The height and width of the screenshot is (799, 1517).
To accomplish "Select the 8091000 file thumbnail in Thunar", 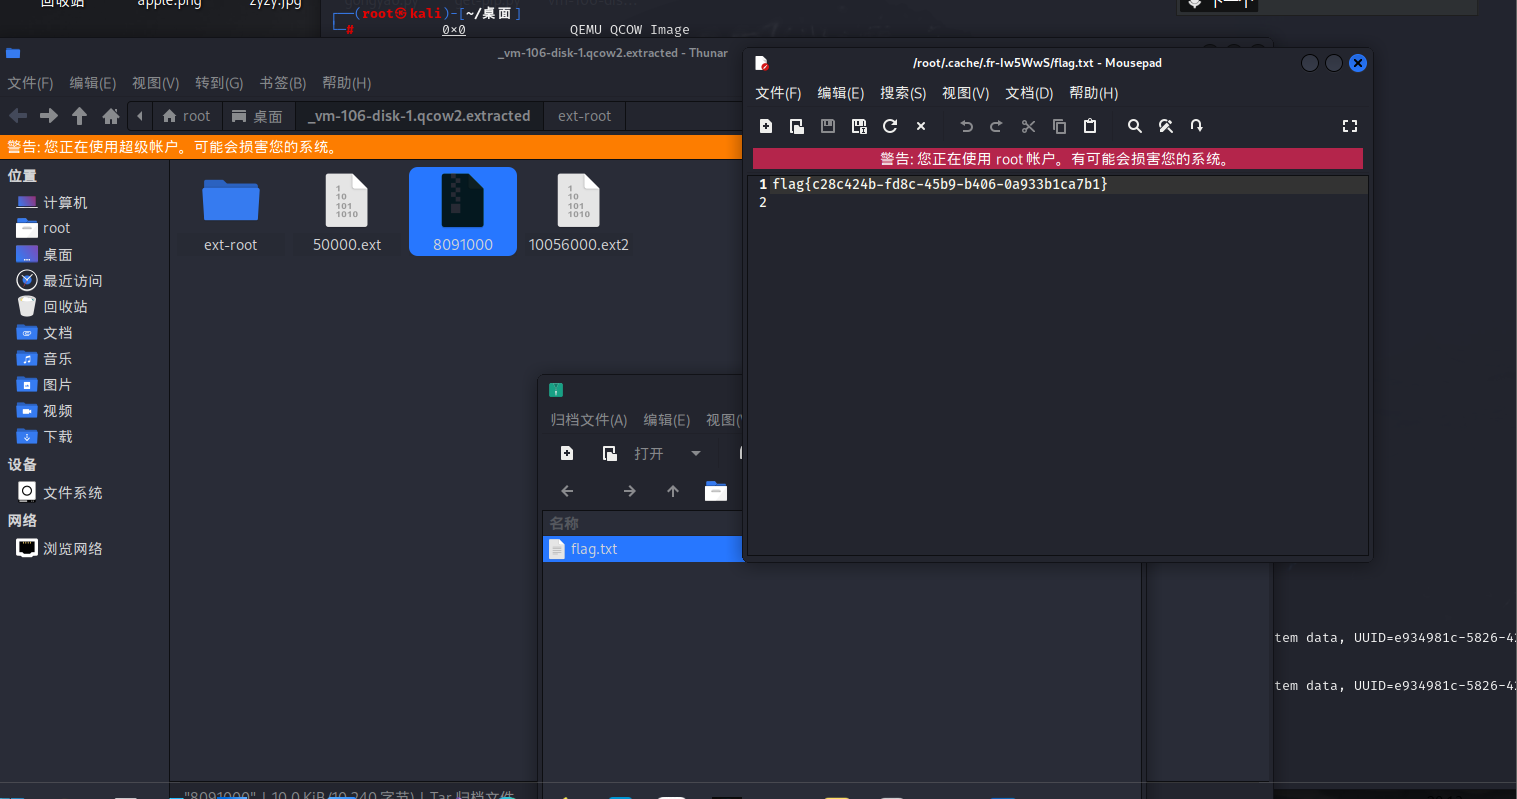I will pyautogui.click(x=462, y=211).
